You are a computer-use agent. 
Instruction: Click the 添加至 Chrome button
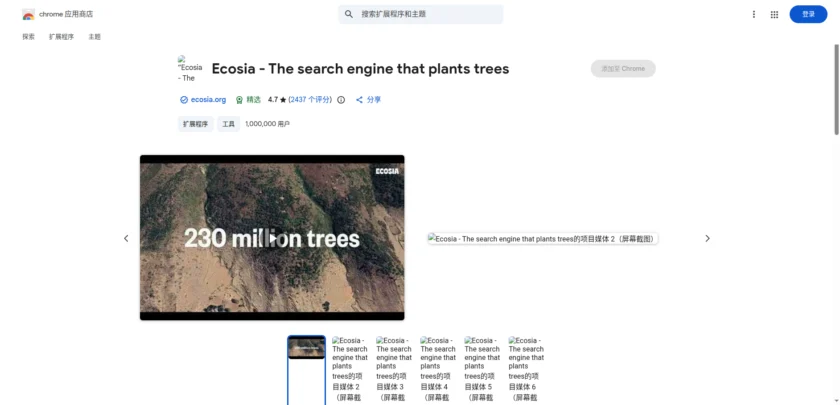623,69
